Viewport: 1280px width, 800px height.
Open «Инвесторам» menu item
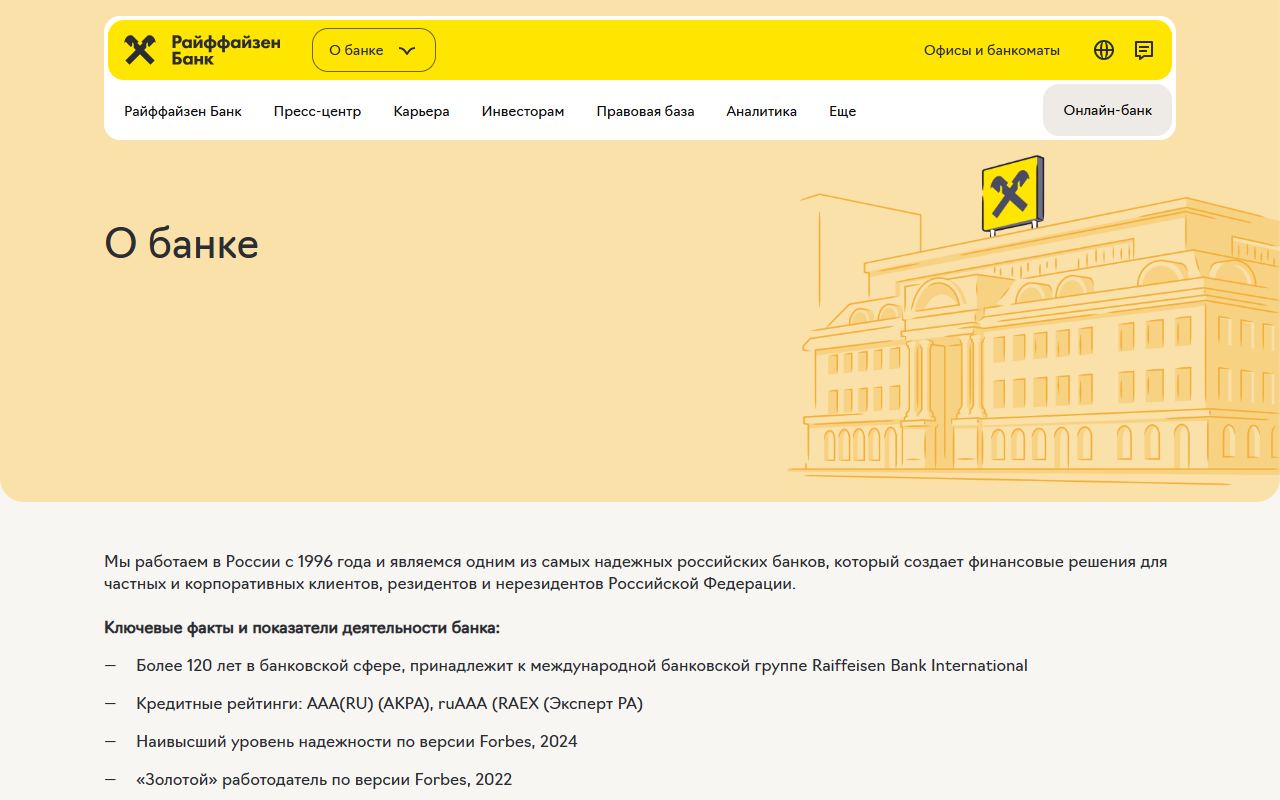tap(523, 111)
